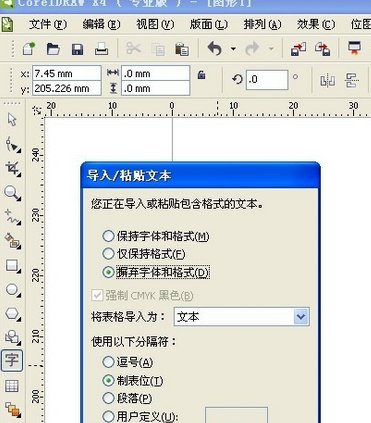Click the Print icon
Image resolution: width=371 pixels, height=423 pixels.
pos(101,49)
